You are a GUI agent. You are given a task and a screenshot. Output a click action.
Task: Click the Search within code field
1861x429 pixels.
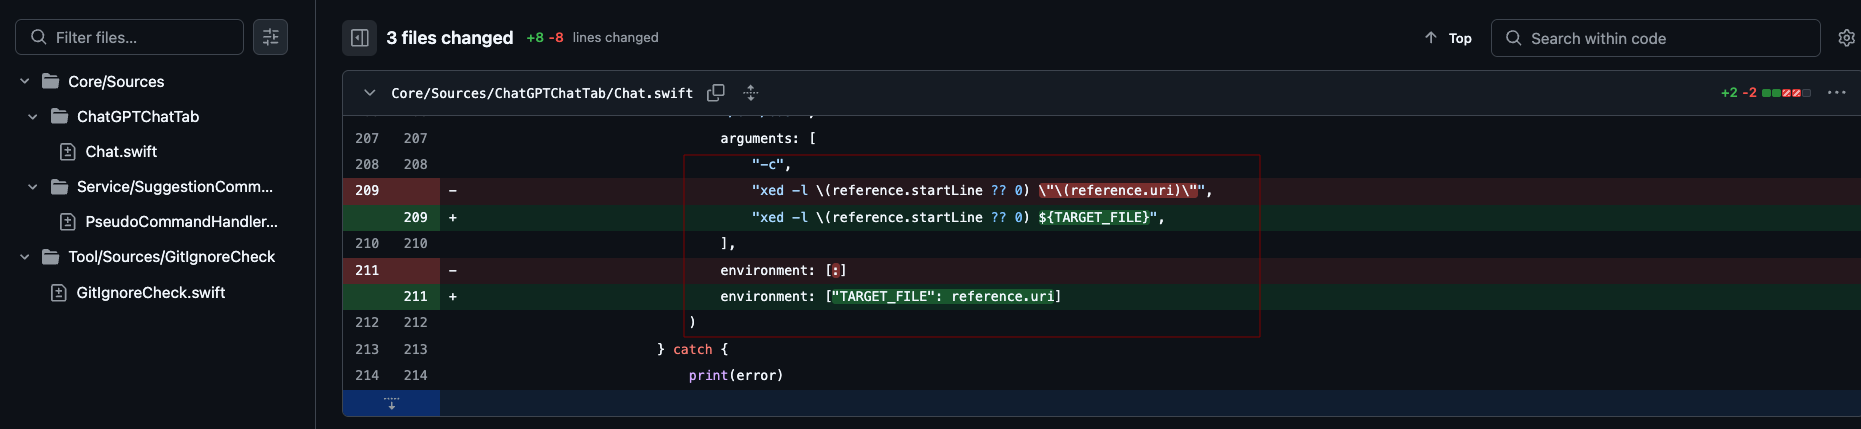pyautogui.click(x=1655, y=38)
